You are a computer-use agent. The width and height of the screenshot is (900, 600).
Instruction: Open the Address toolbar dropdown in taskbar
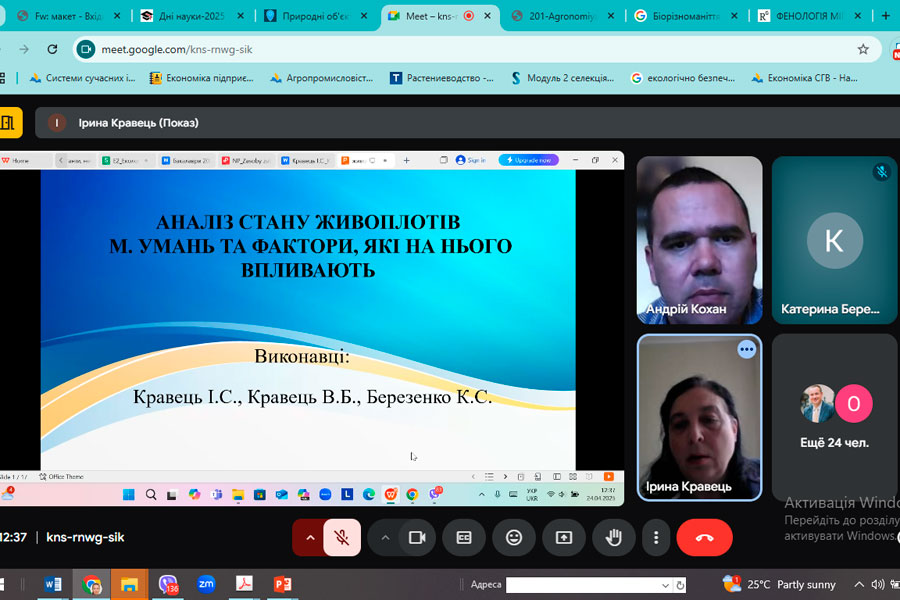click(667, 585)
